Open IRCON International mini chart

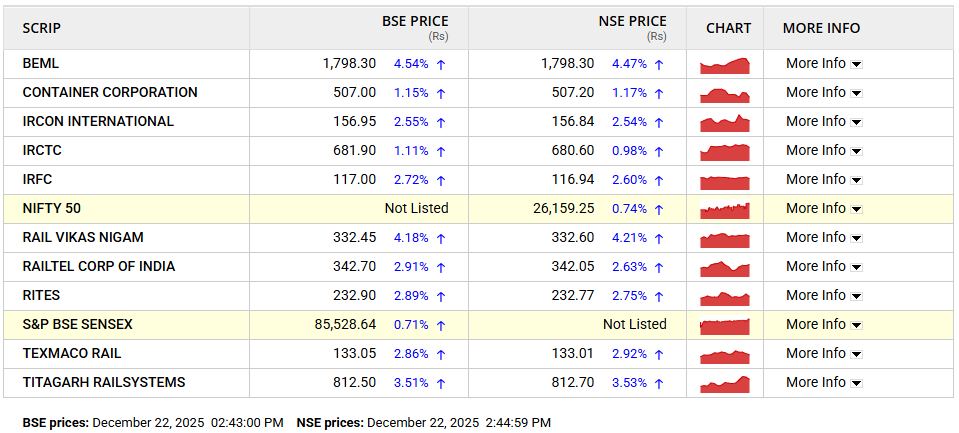[724, 122]
